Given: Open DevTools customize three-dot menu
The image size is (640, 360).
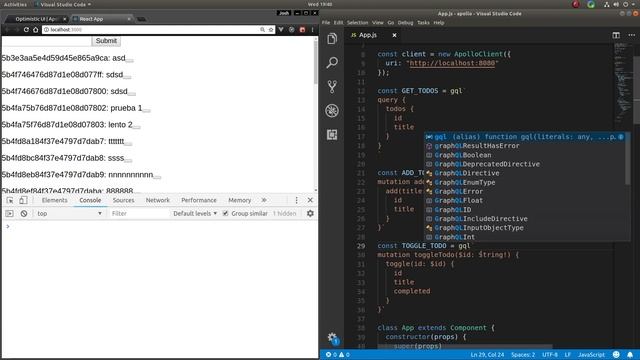Looking at the screenshot, I should coord(296,200).
